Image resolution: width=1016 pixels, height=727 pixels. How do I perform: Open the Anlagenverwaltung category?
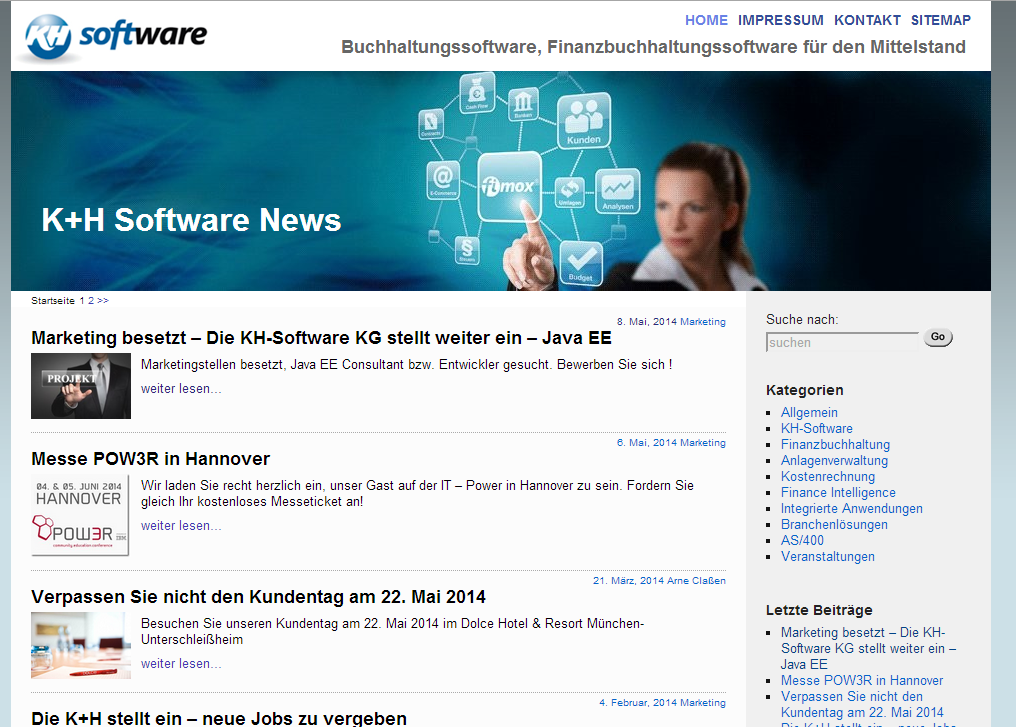(x=834, y=461)
